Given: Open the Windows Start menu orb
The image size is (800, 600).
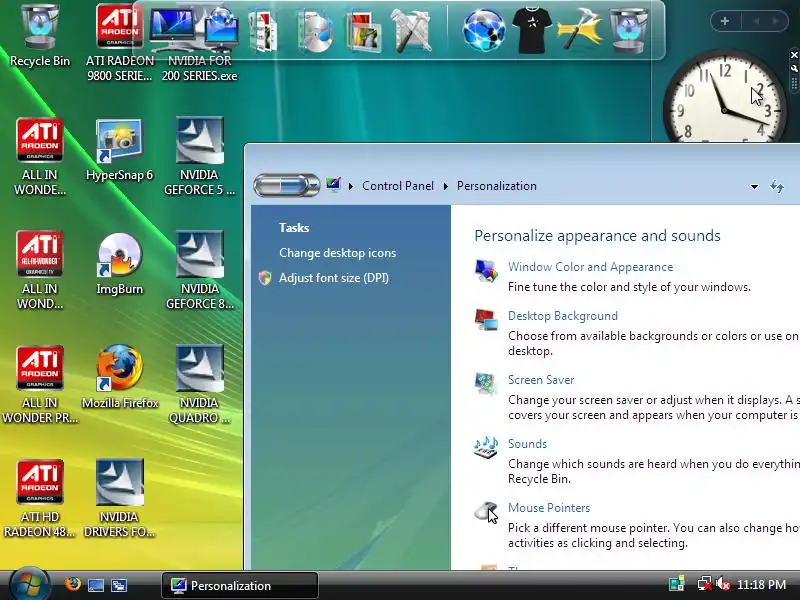Looking at the screenshot, I should (x=30, y=585).
